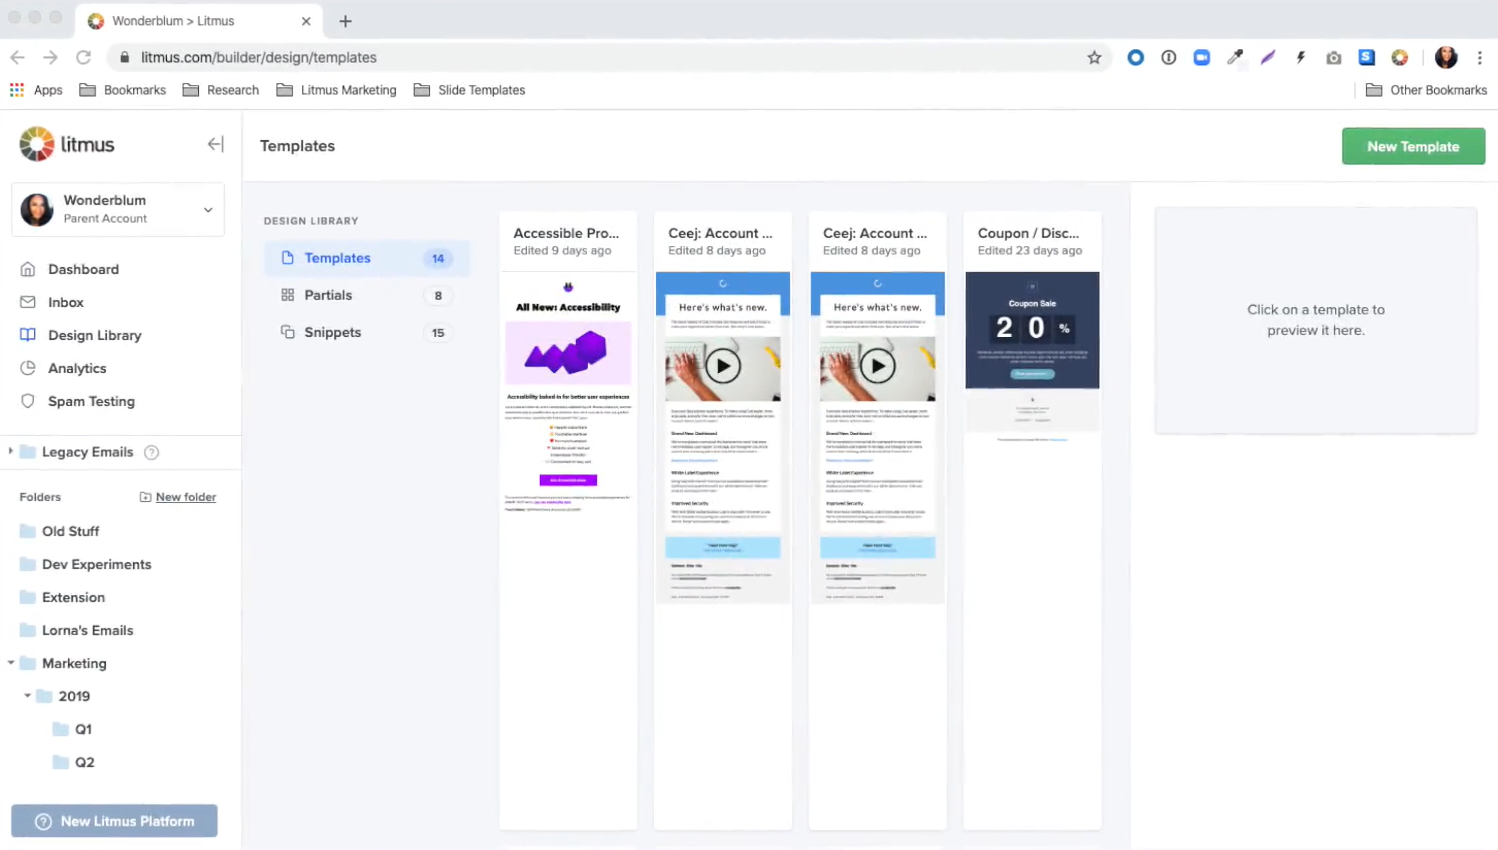
Task: Select the Coupon / Discount template thumbnail
Action: point(1031,330)
